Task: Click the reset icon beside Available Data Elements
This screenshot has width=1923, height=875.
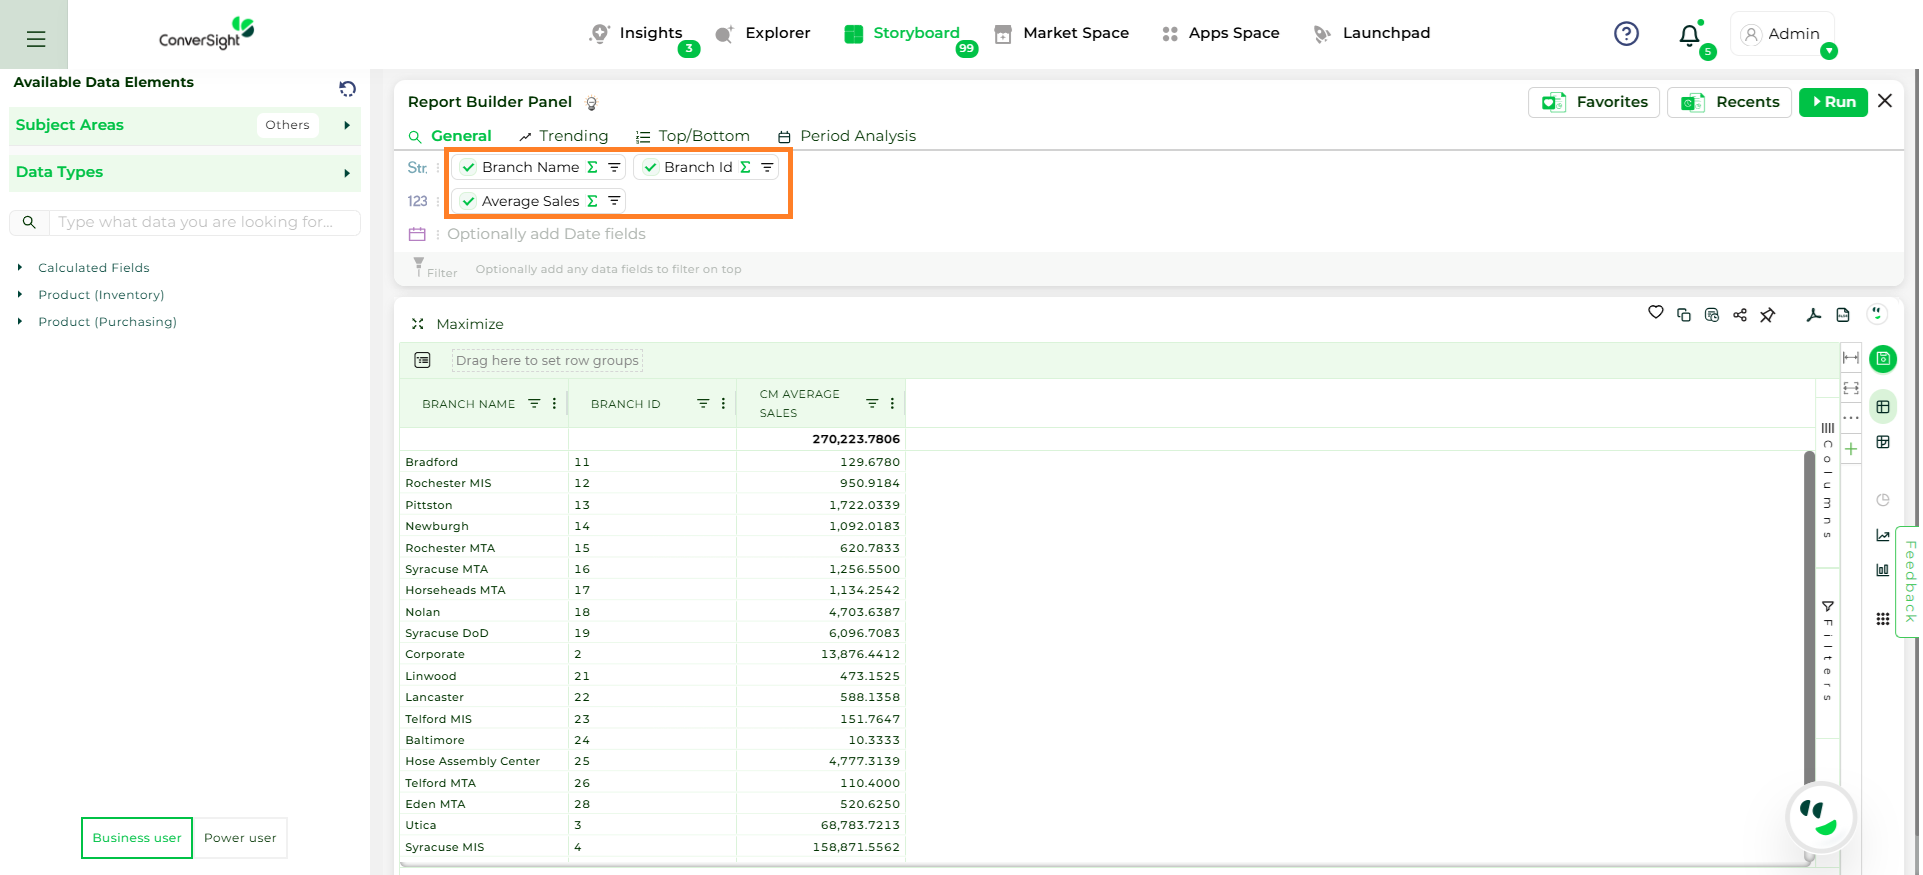Action: pos(347,89)
